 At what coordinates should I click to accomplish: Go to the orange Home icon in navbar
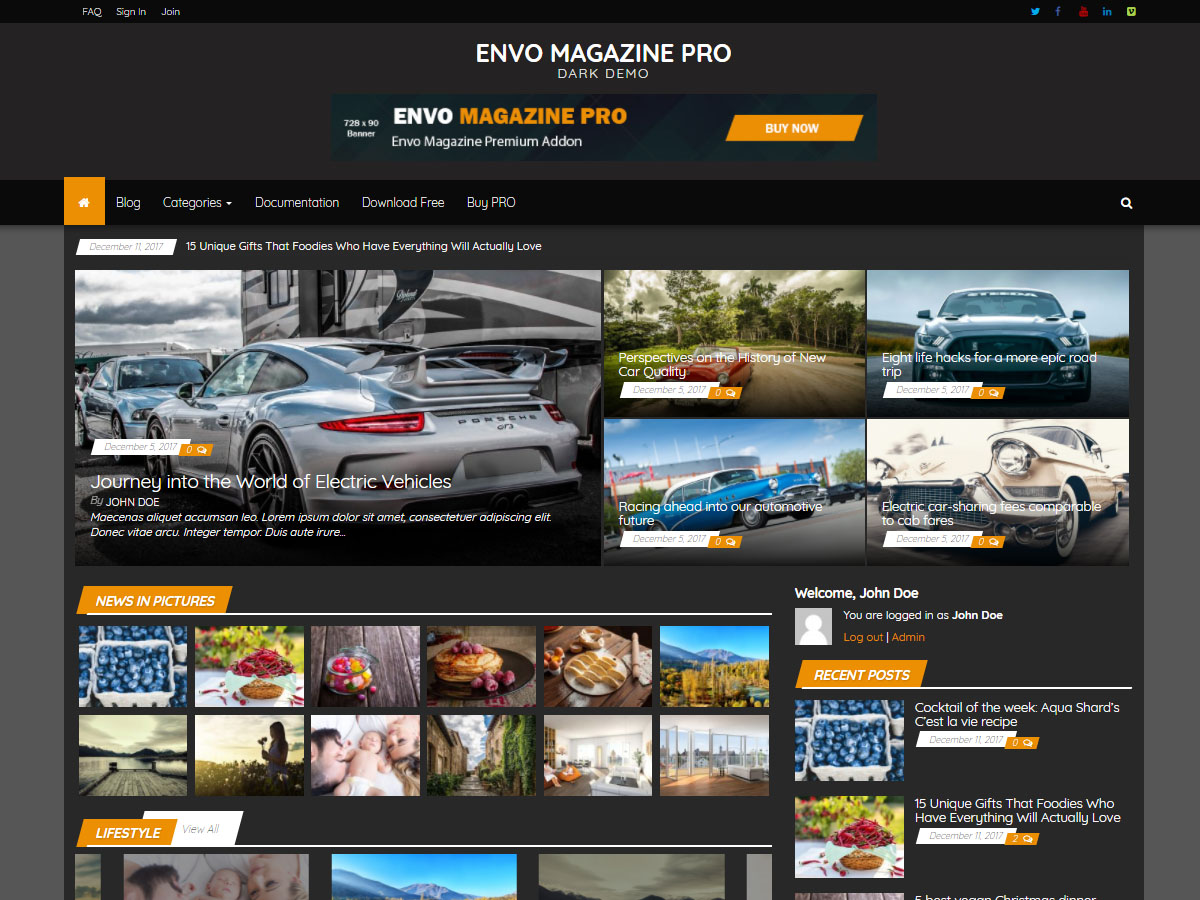tap(84, 202)
